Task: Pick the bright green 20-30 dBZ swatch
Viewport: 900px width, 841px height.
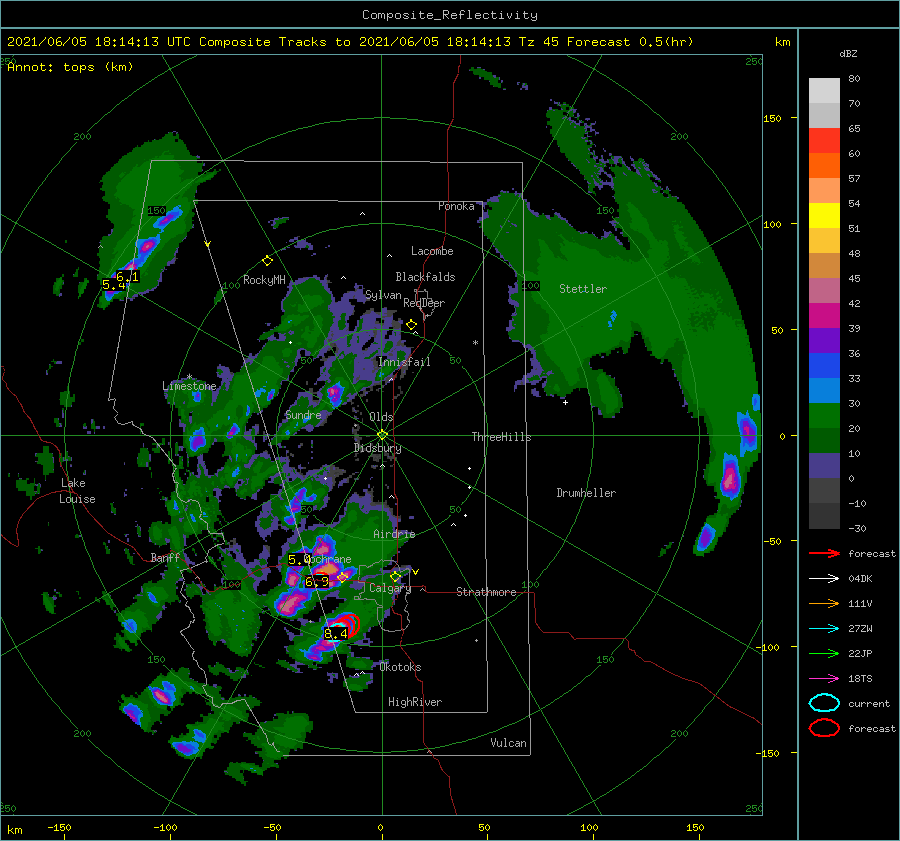Action: click(x=824, y=416)
